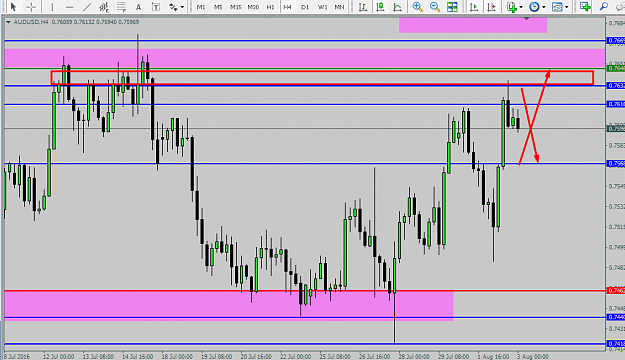The image size is (625, 360).
Task: Click the blue 0.7440 price label
Action: (x=616, y=317)
